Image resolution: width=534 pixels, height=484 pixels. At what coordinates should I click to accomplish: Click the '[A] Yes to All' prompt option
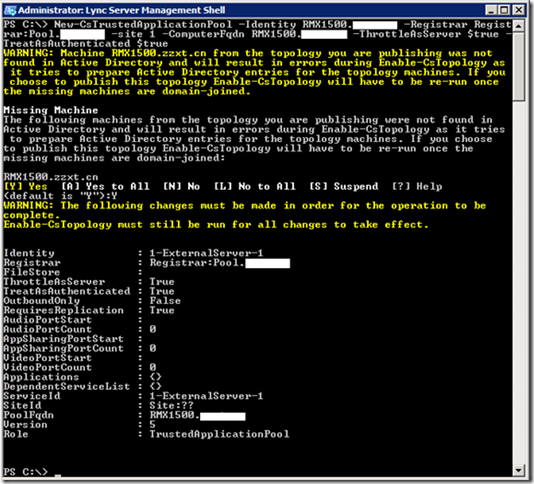[x=105, y=186]
